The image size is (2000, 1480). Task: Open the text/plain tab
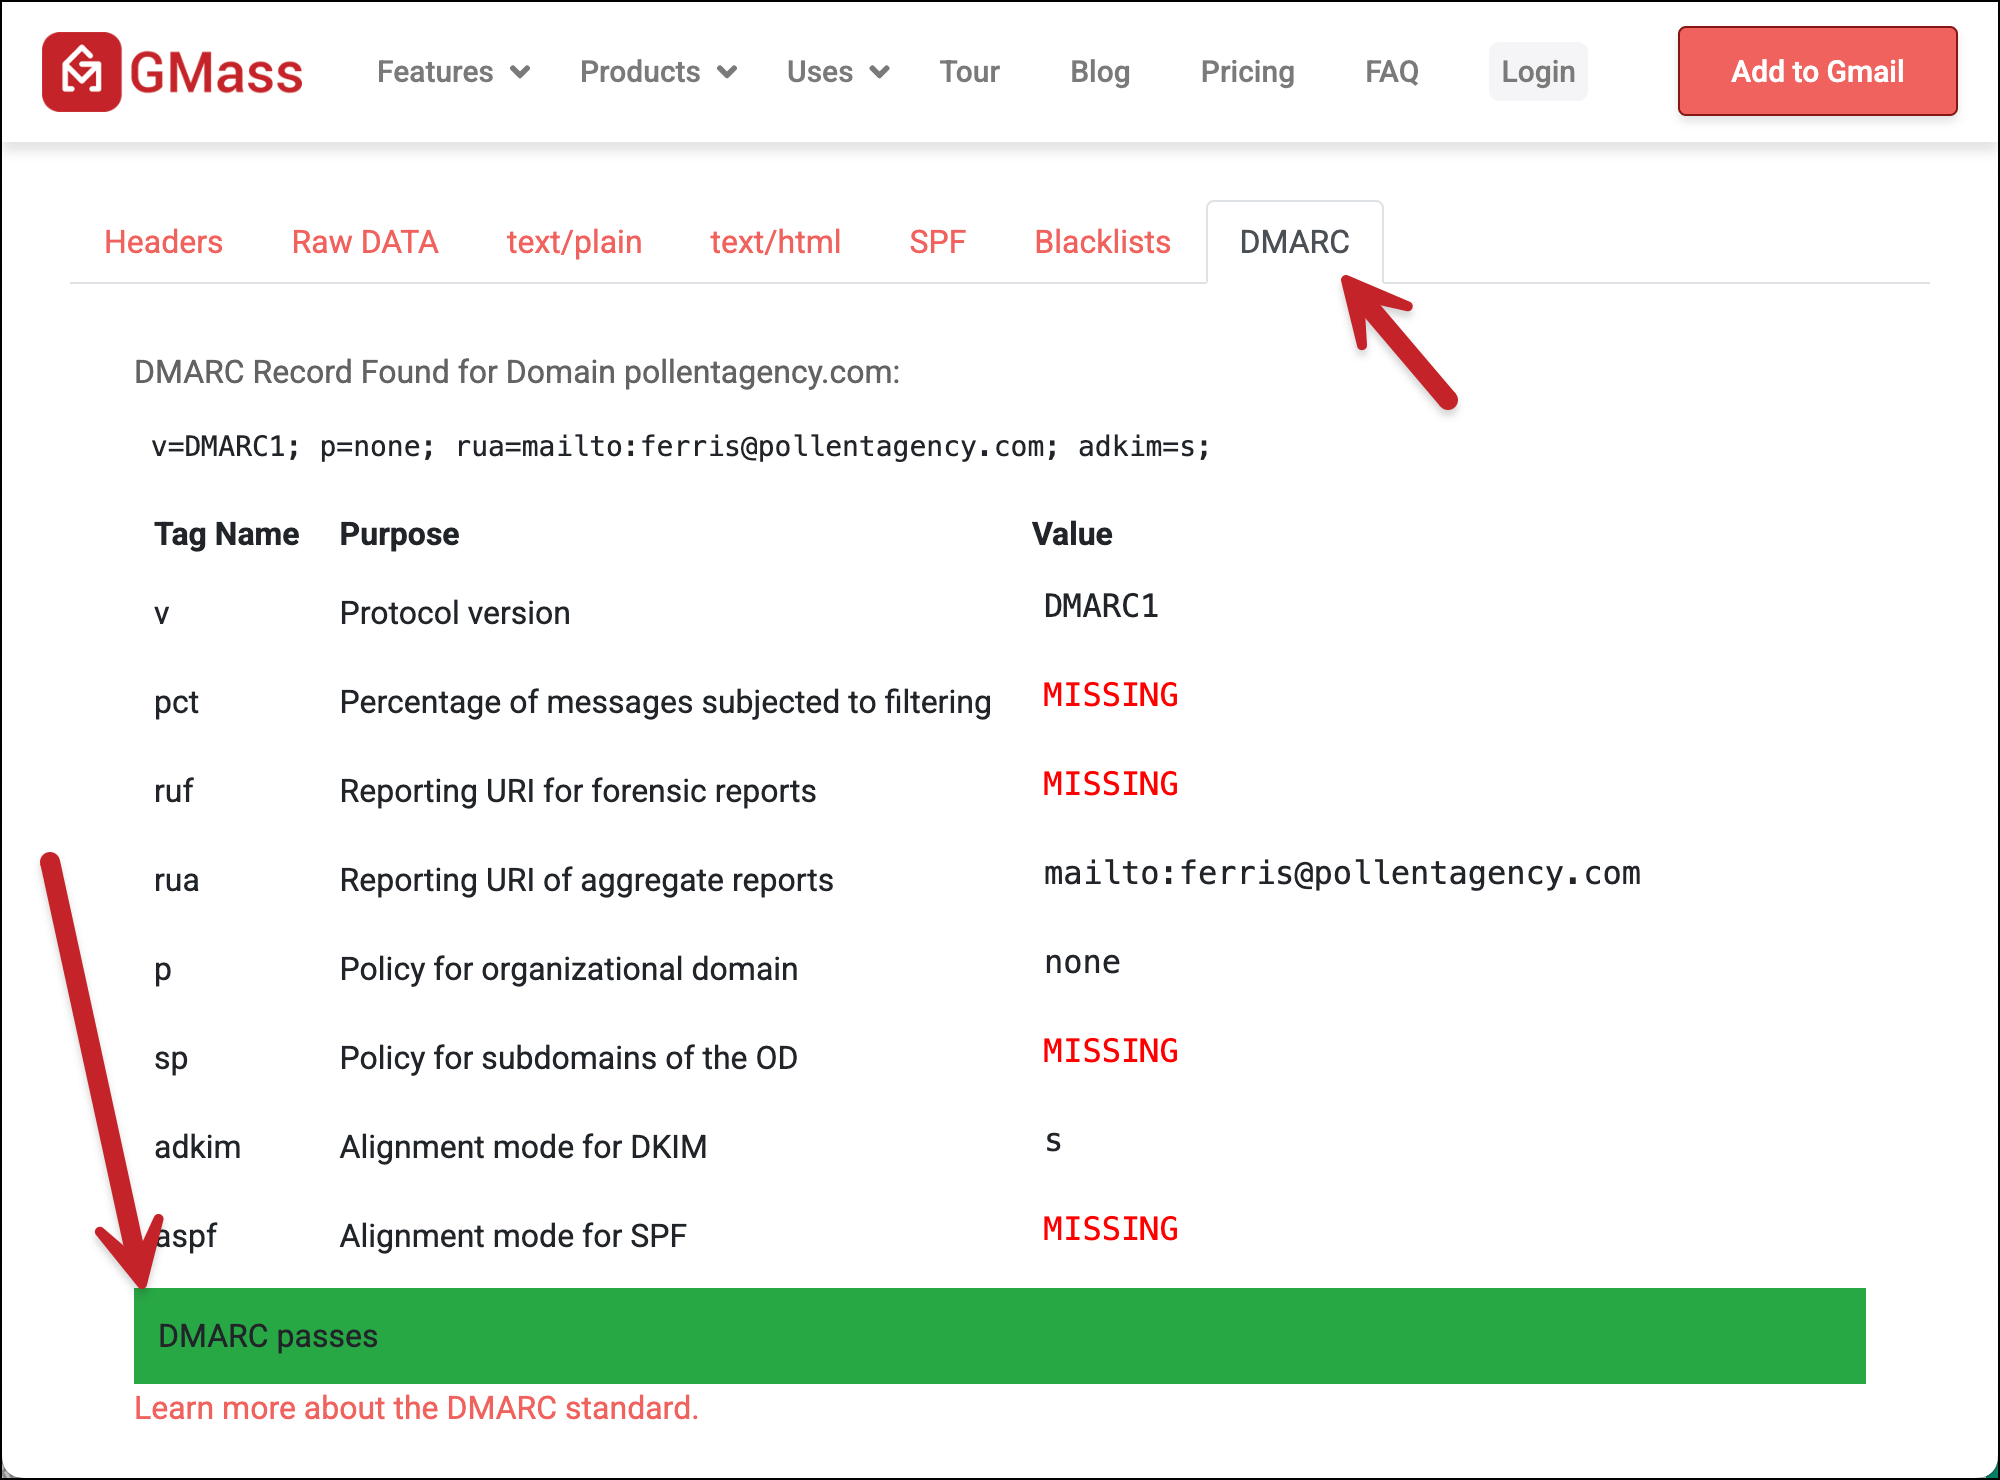(574, 242)
